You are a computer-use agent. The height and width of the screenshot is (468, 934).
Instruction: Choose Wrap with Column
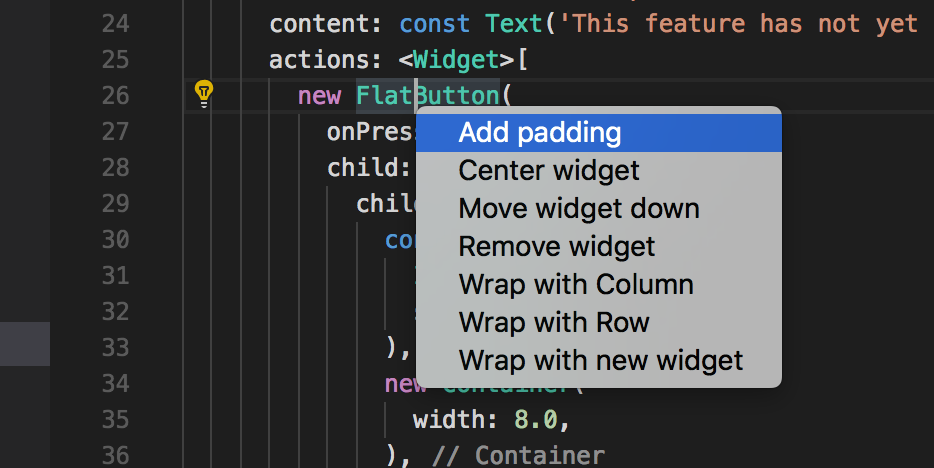click(575, 284)
